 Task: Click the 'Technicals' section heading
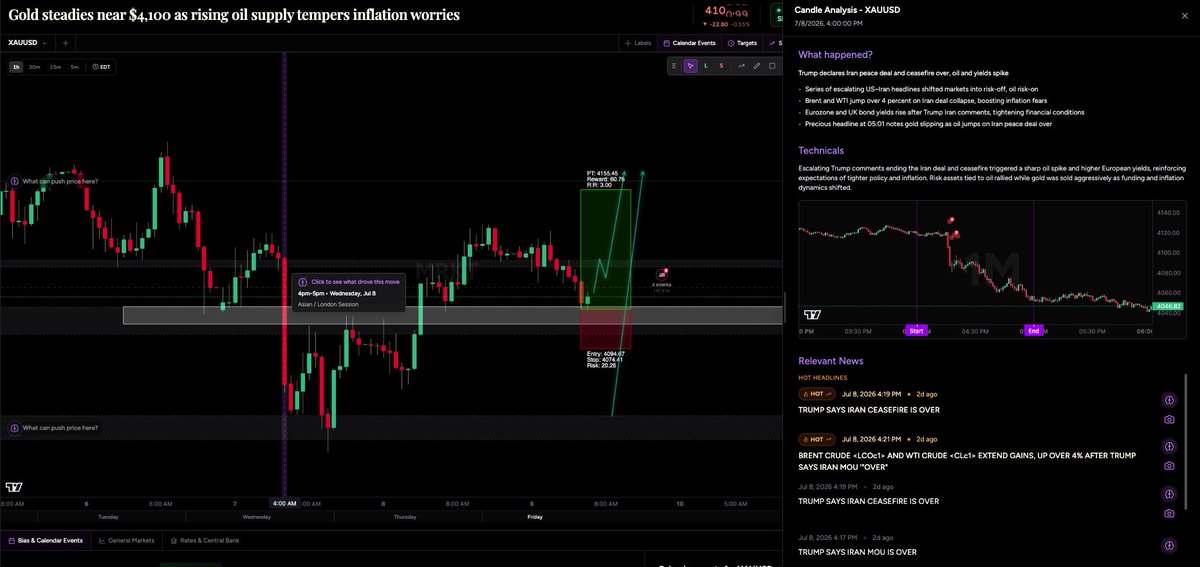[x=821, y=150]
